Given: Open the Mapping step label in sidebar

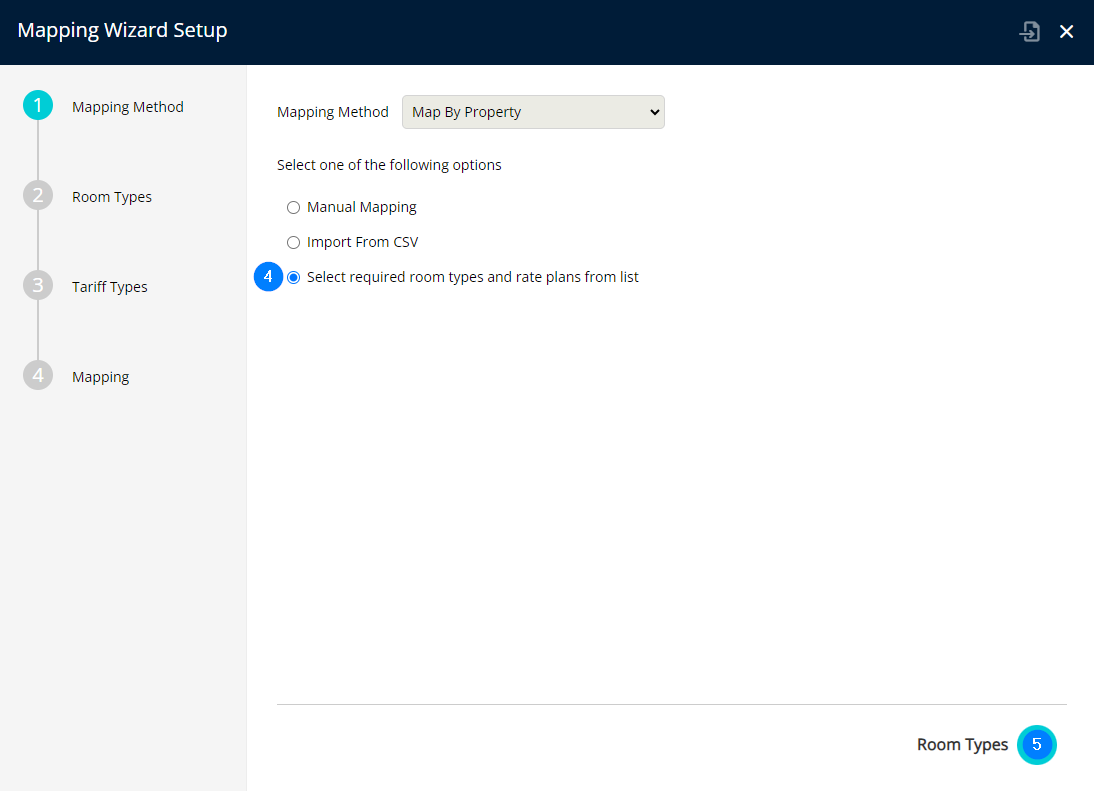Looking at the screenshot, I should pos(101,377).
